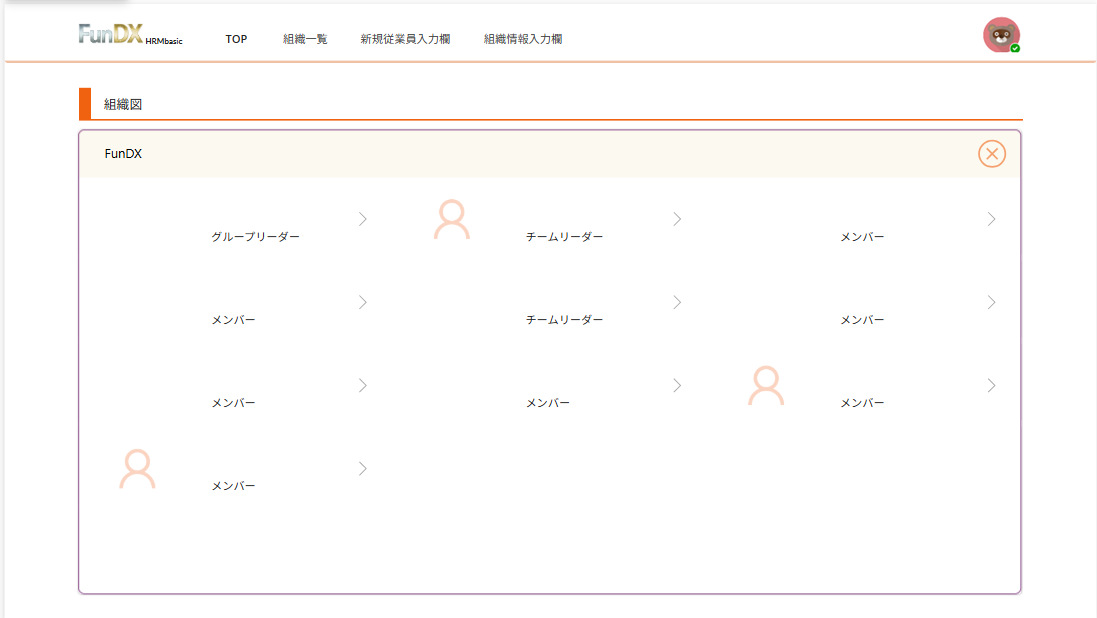Expand the first チームリーダー chevron
This screenshot has width=1097, height=618.
tap(677, 219)
